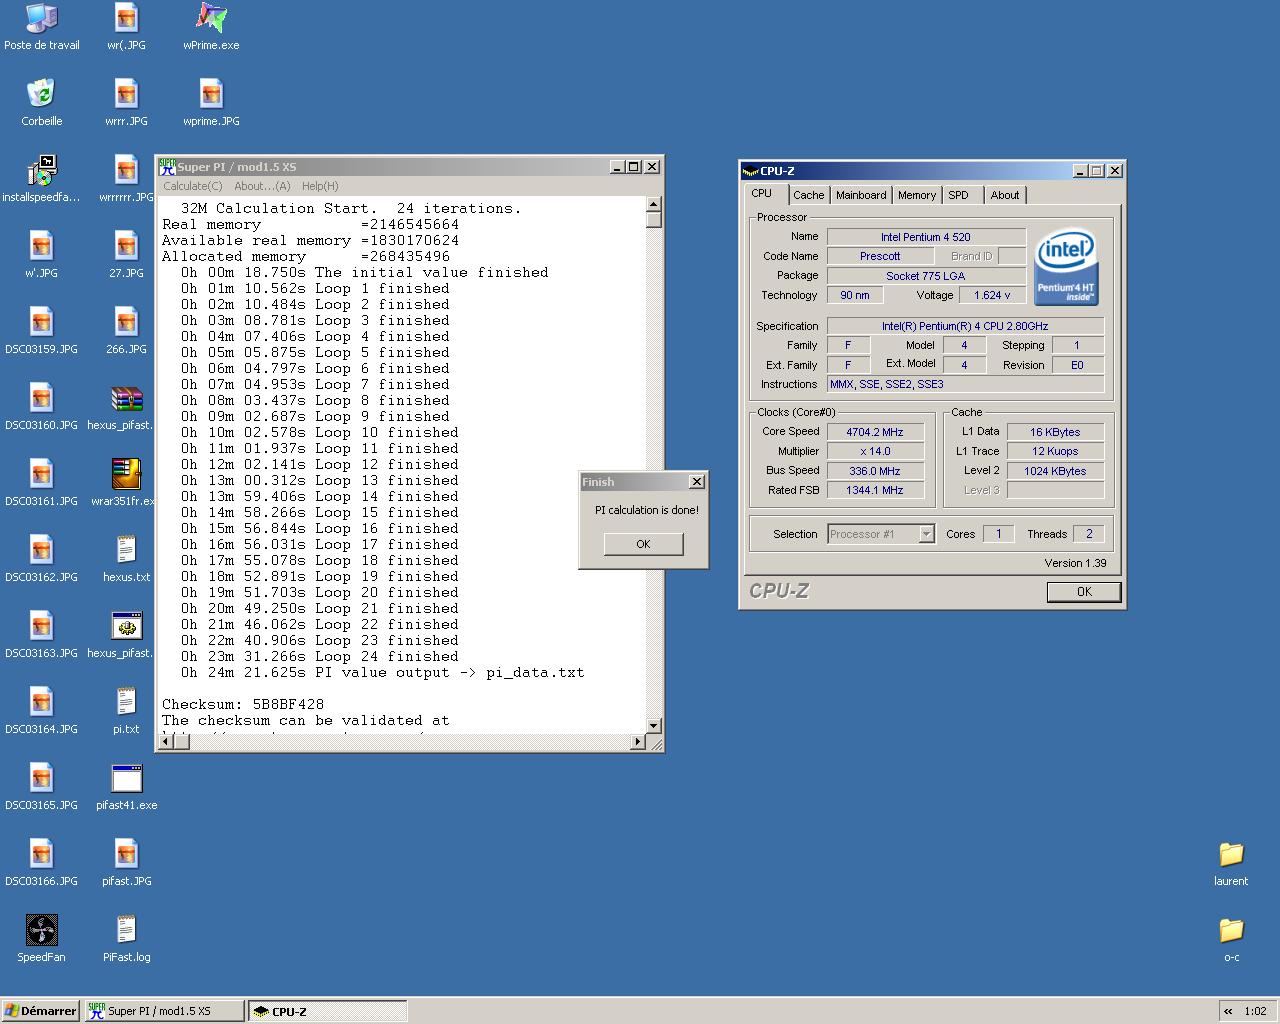Maximize the Super PI window
The image size is (1280, 1024).
(x=634, y=167)
